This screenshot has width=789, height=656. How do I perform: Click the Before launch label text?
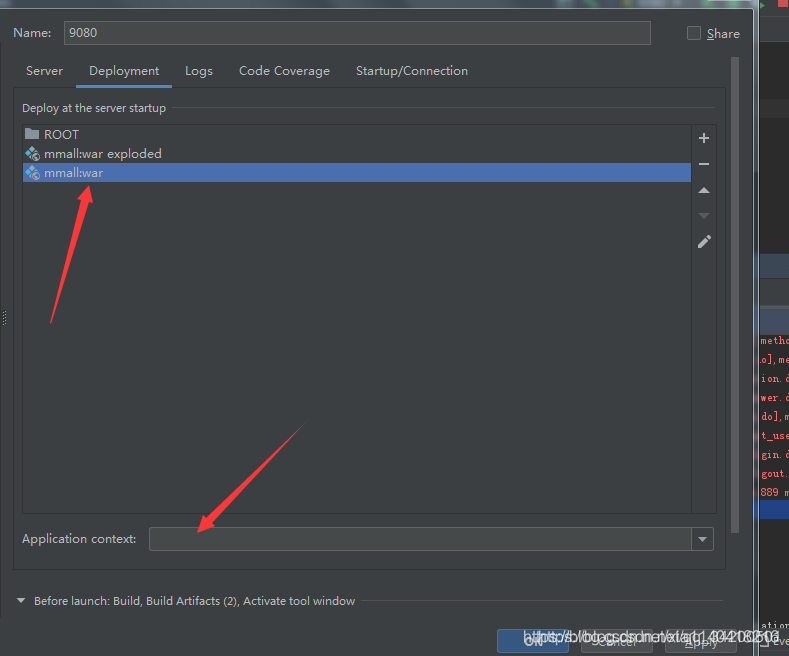[194, 601]
